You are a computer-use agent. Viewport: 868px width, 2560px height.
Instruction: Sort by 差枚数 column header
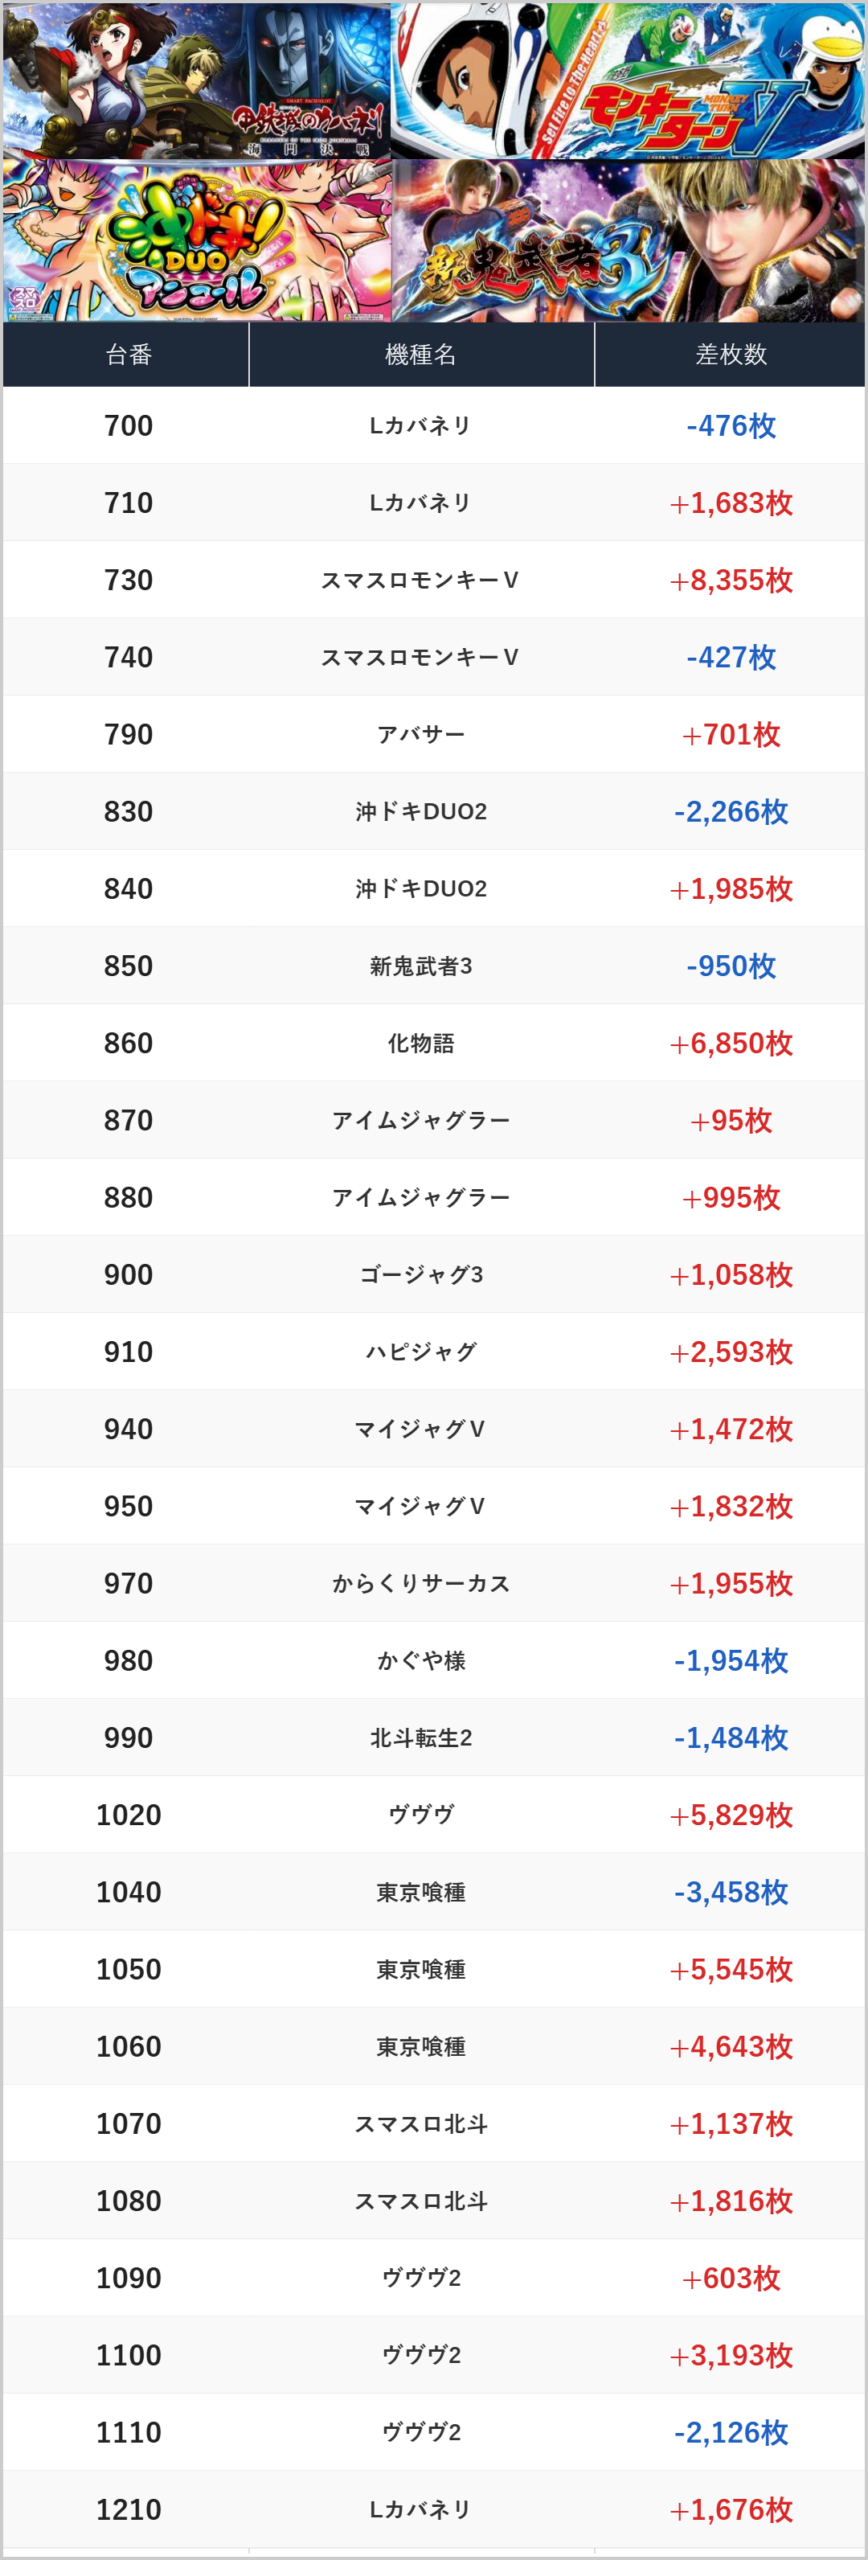730,355
